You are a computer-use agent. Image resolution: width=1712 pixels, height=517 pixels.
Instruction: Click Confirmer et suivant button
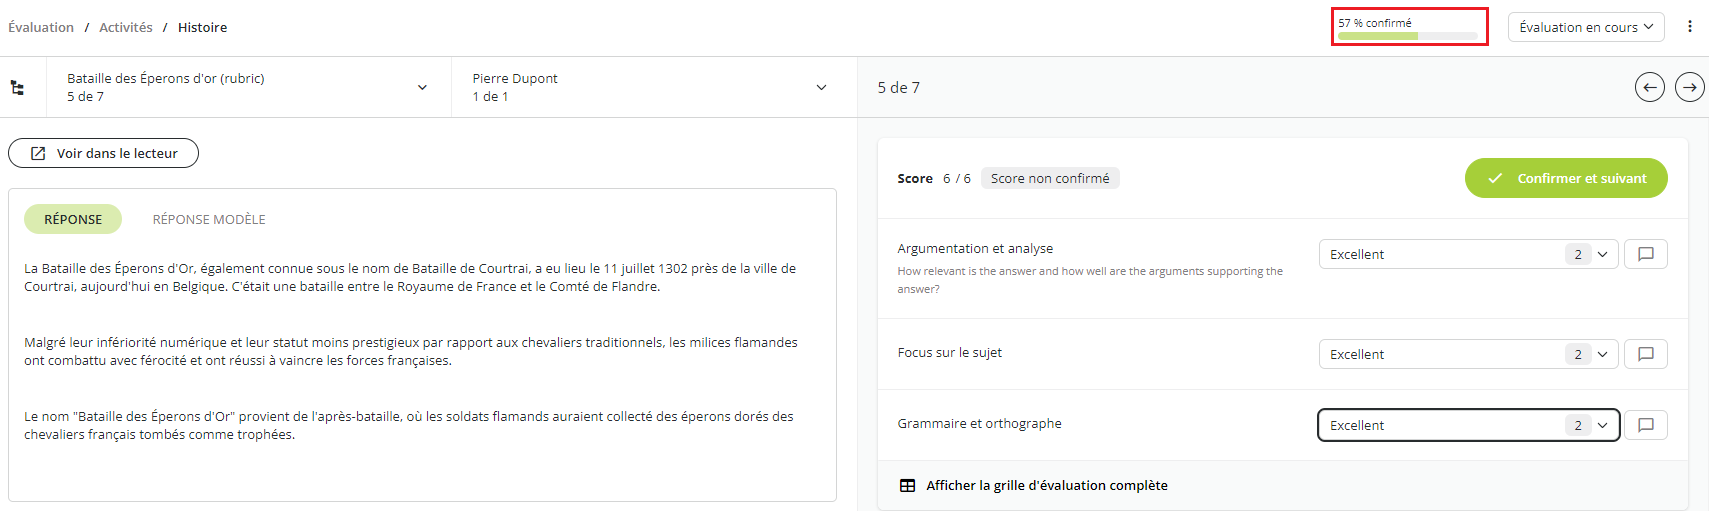(x=1566, y=178)
